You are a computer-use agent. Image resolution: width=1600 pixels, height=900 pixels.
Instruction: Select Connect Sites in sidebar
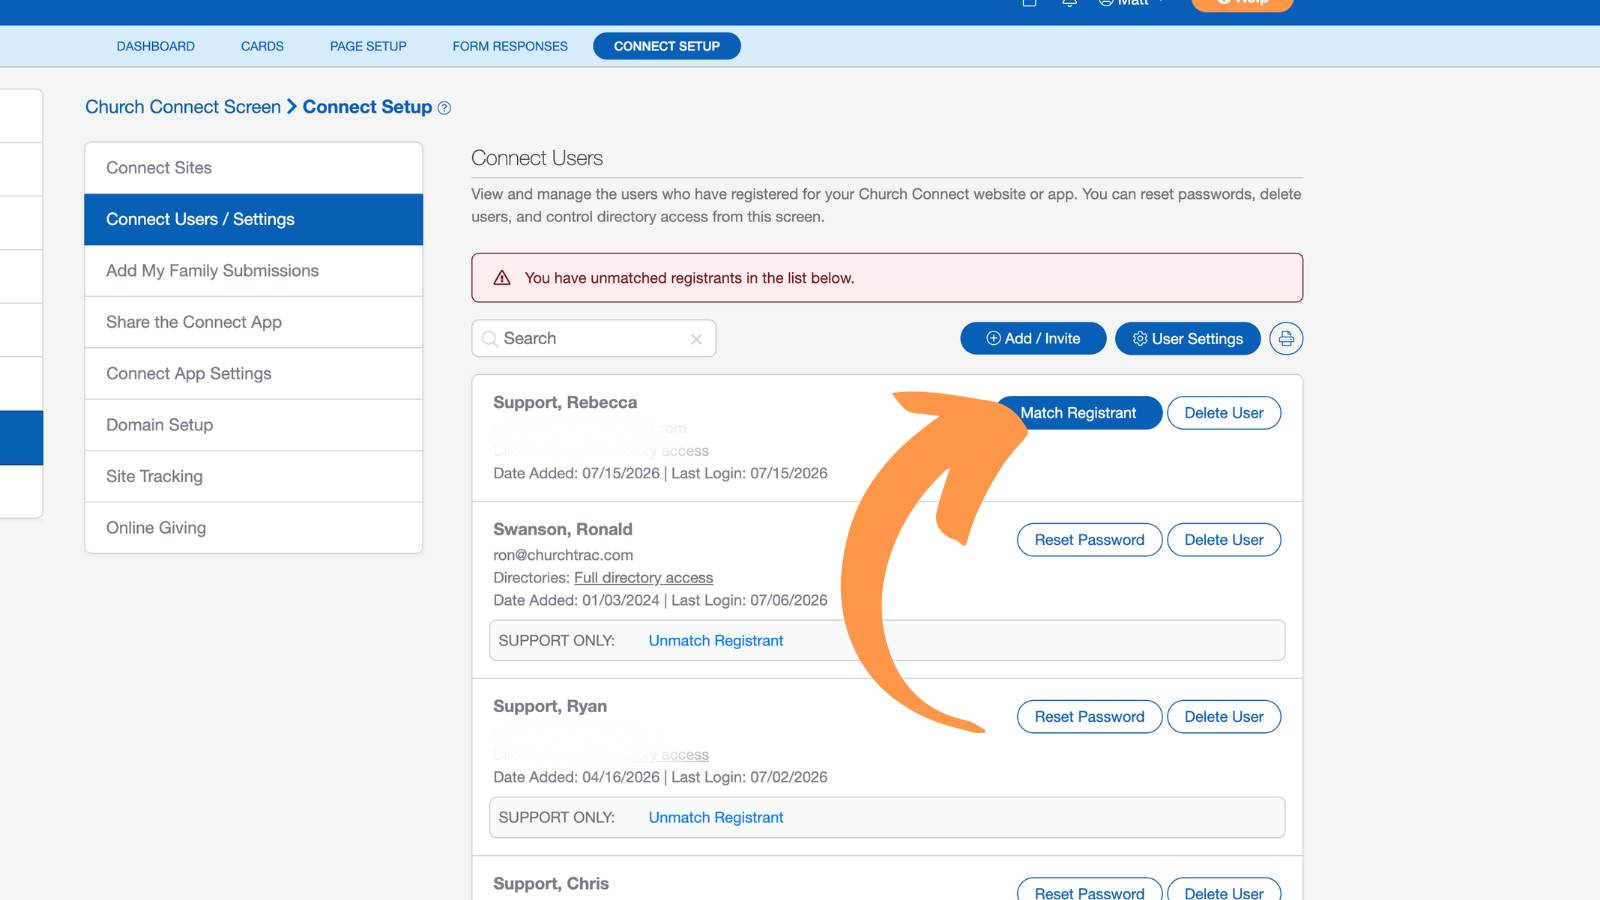[254, 168]
